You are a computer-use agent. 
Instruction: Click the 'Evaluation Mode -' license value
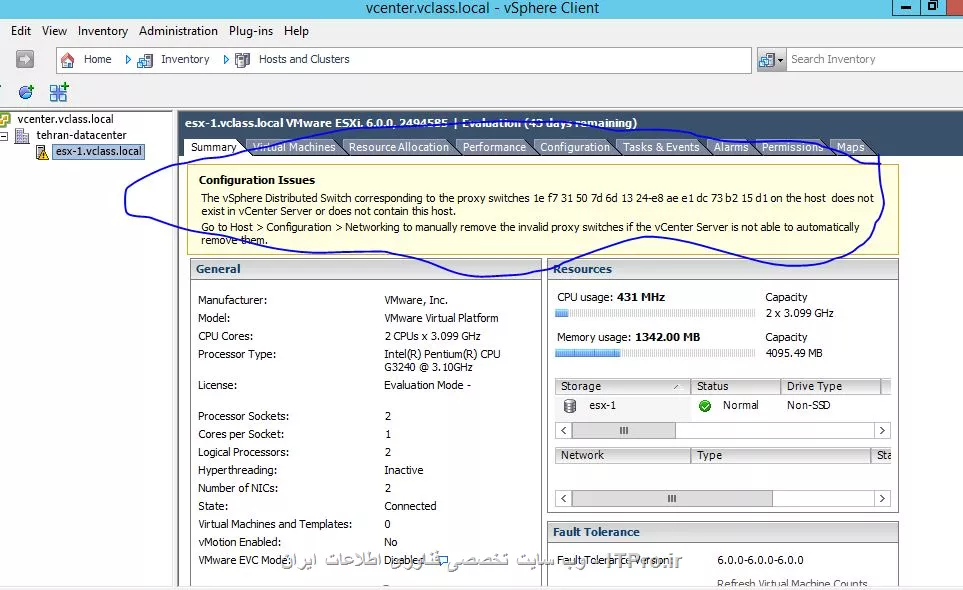pos(427,386)
